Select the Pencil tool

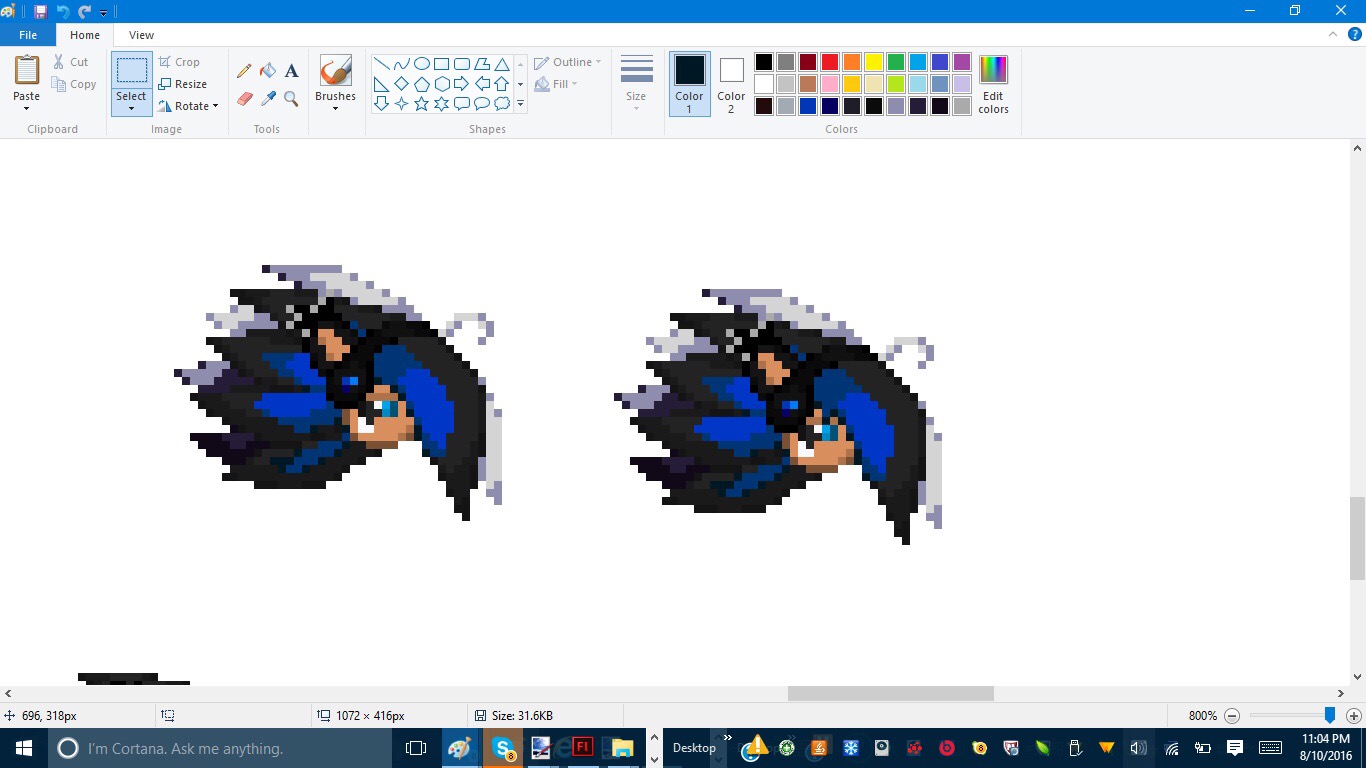coord(244,71)
